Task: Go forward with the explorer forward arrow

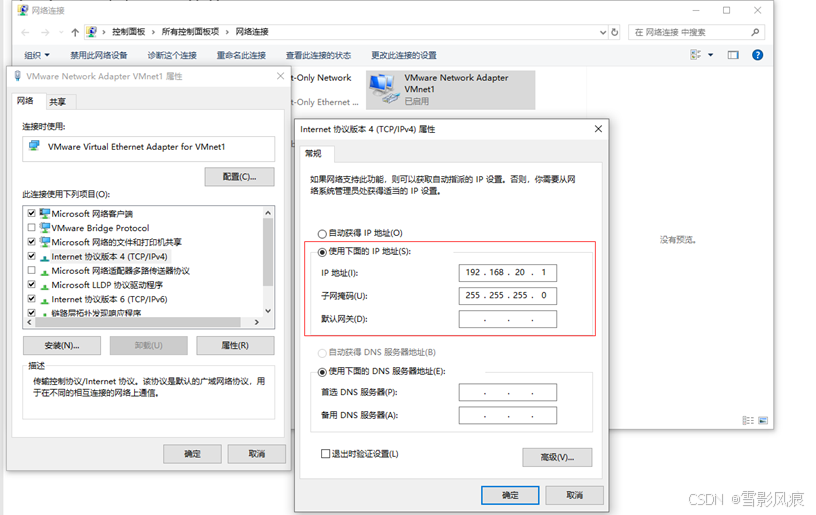Action: pyautogui.click(x=45, y=32)
